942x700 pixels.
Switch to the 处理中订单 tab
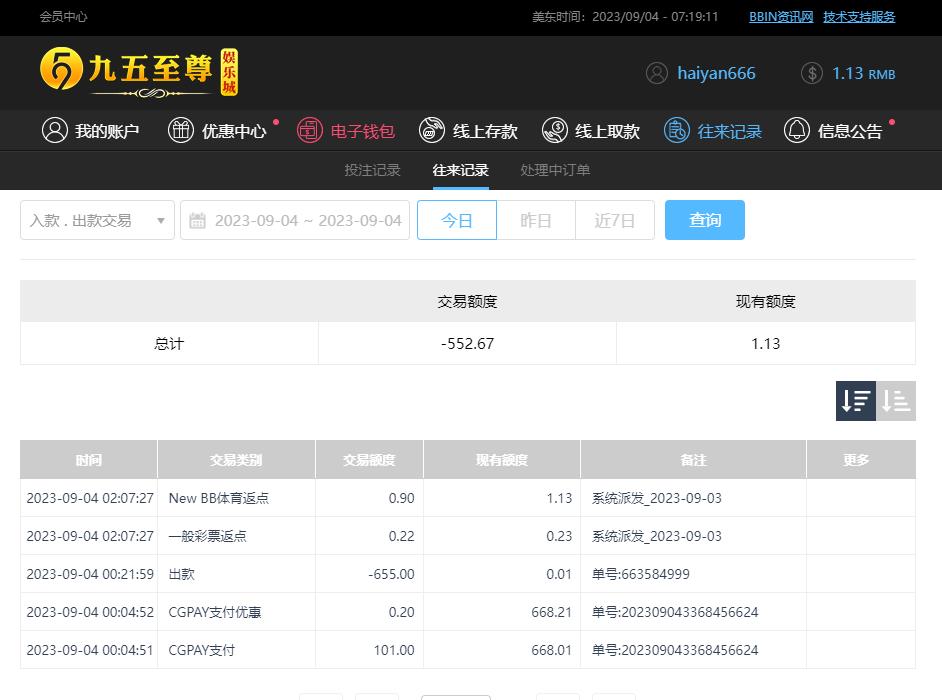coord(555,170)
